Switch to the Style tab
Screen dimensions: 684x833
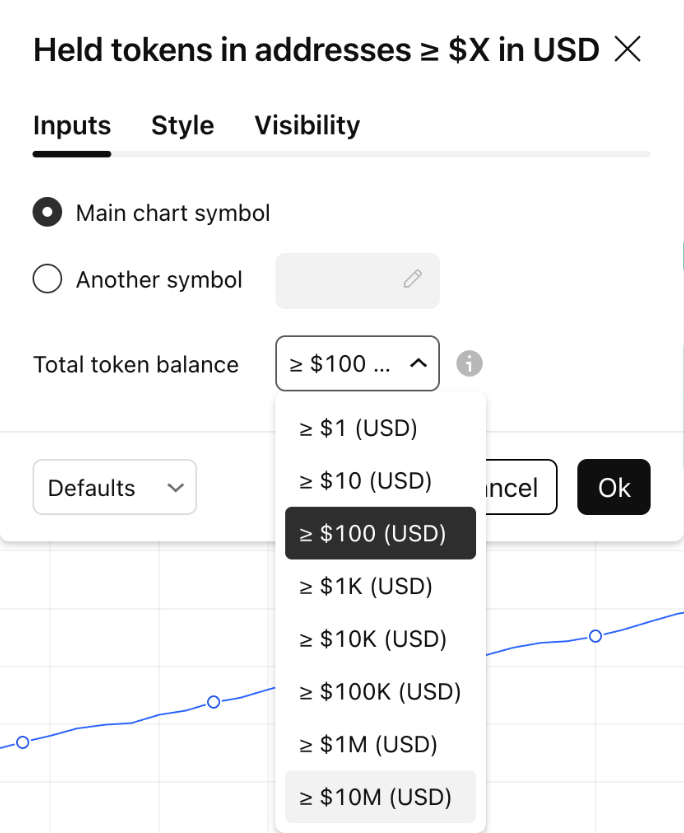pyautogui.click(x=182, y=126)
